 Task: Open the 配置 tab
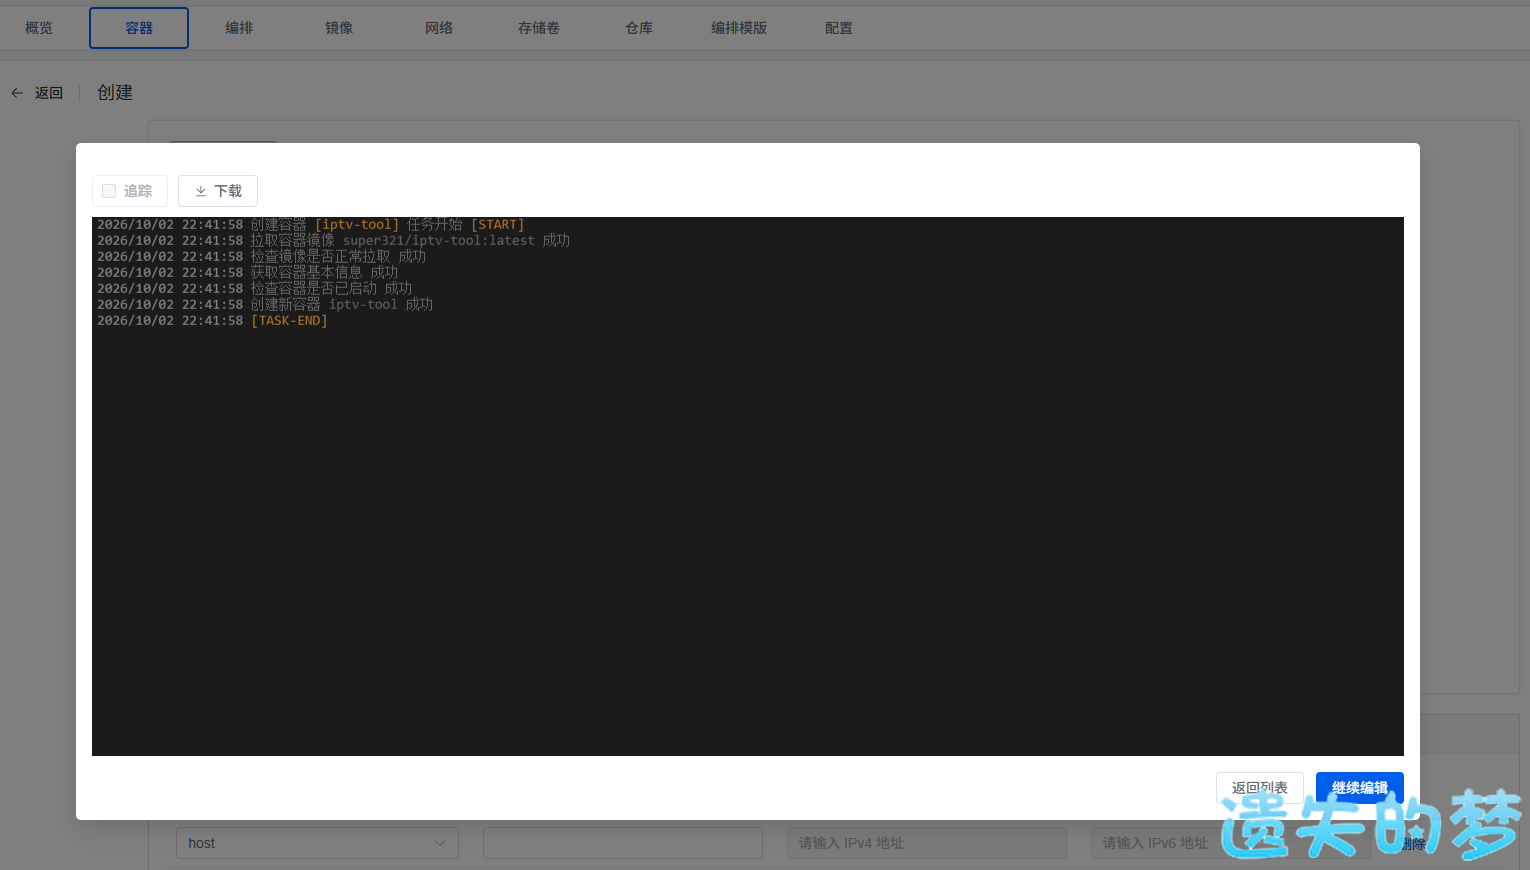839,28
